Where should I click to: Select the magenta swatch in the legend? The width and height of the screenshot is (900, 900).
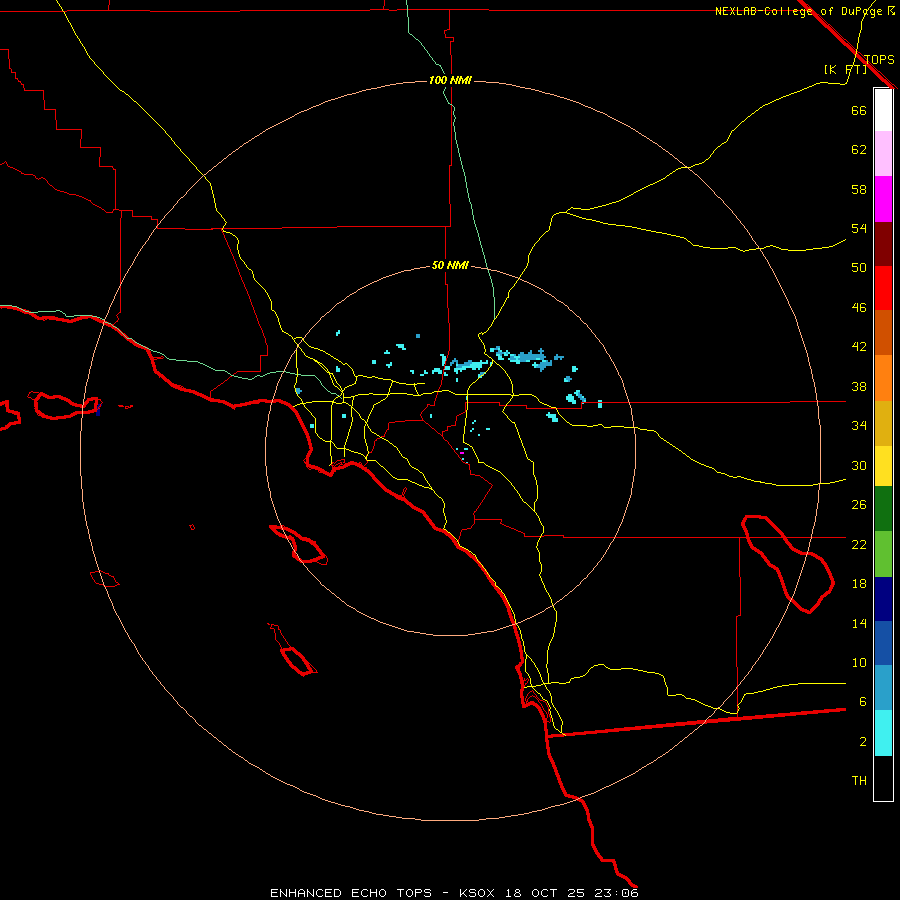point(883,199)
